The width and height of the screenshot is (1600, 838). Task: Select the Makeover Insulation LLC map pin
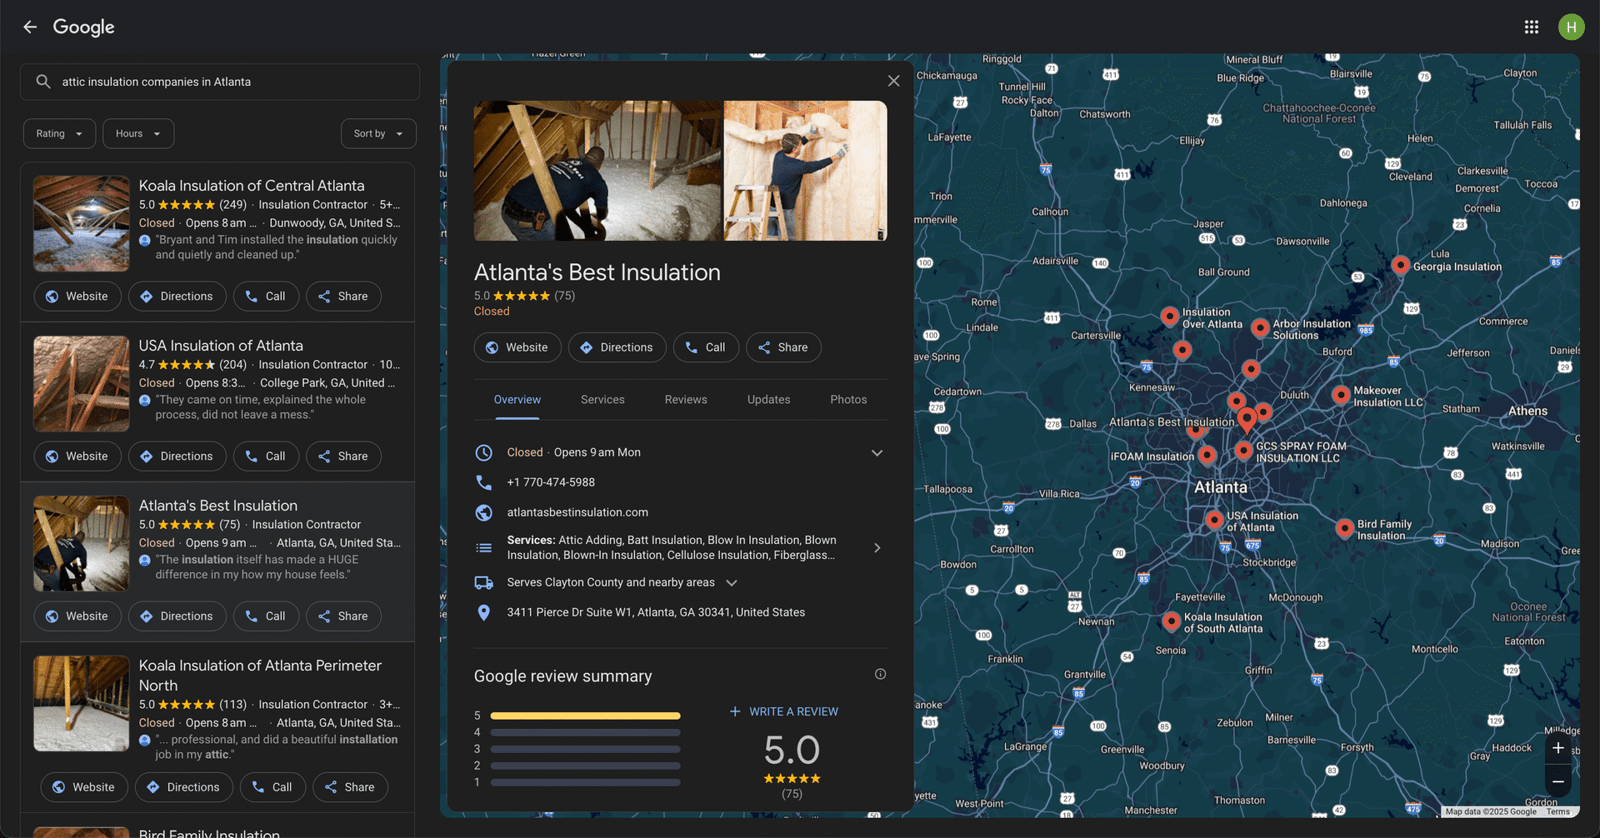pos(1341,395)
